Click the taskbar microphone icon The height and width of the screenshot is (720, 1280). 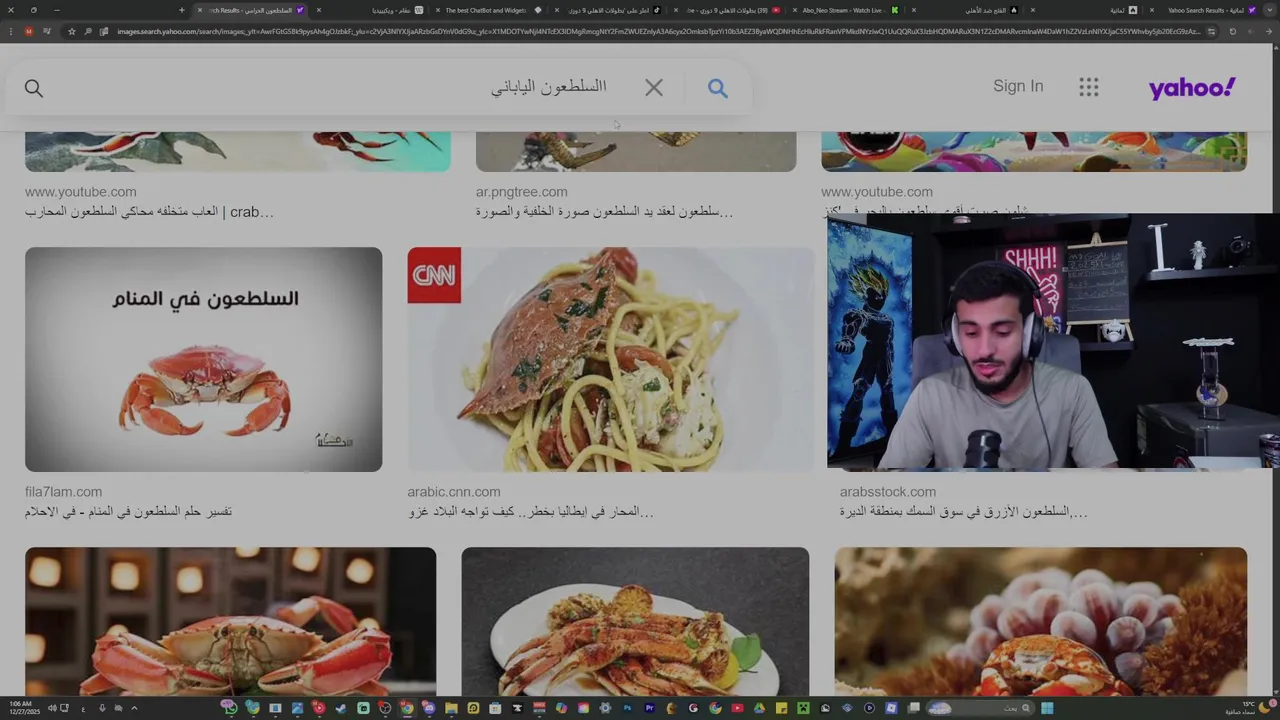click(102, 708)
